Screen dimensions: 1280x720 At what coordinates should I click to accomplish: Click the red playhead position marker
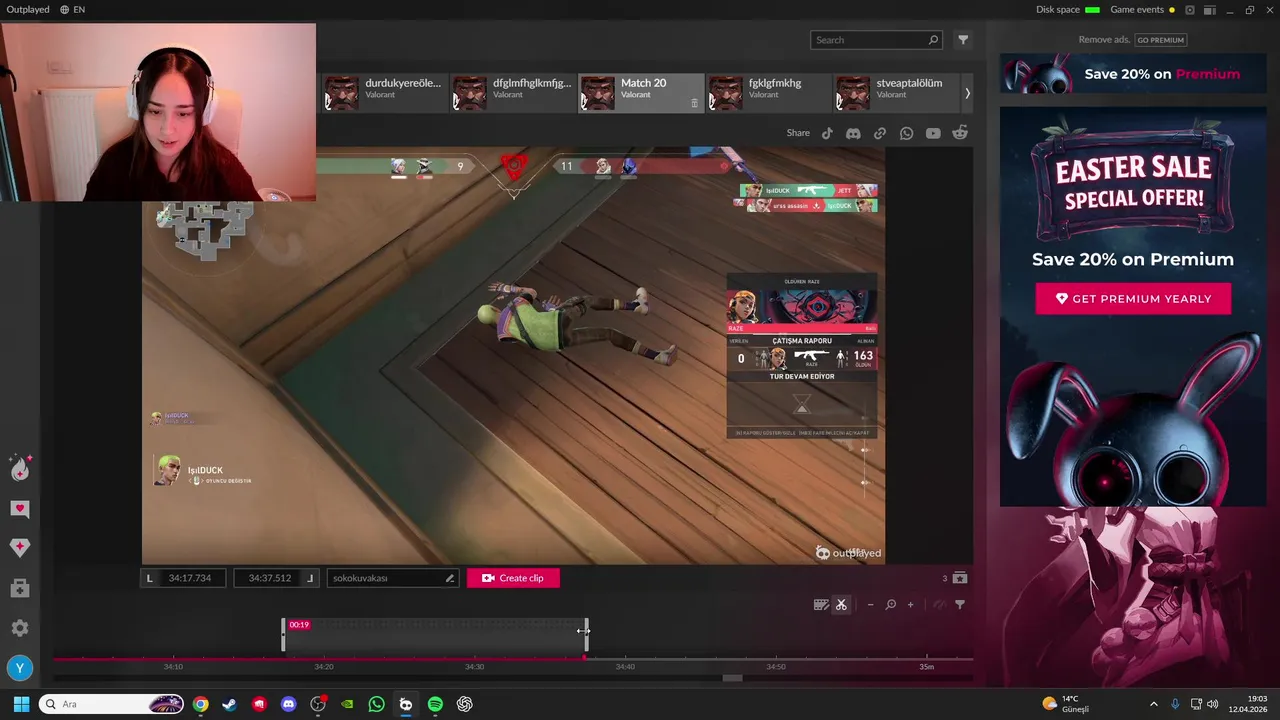click(x=584, y=657)
